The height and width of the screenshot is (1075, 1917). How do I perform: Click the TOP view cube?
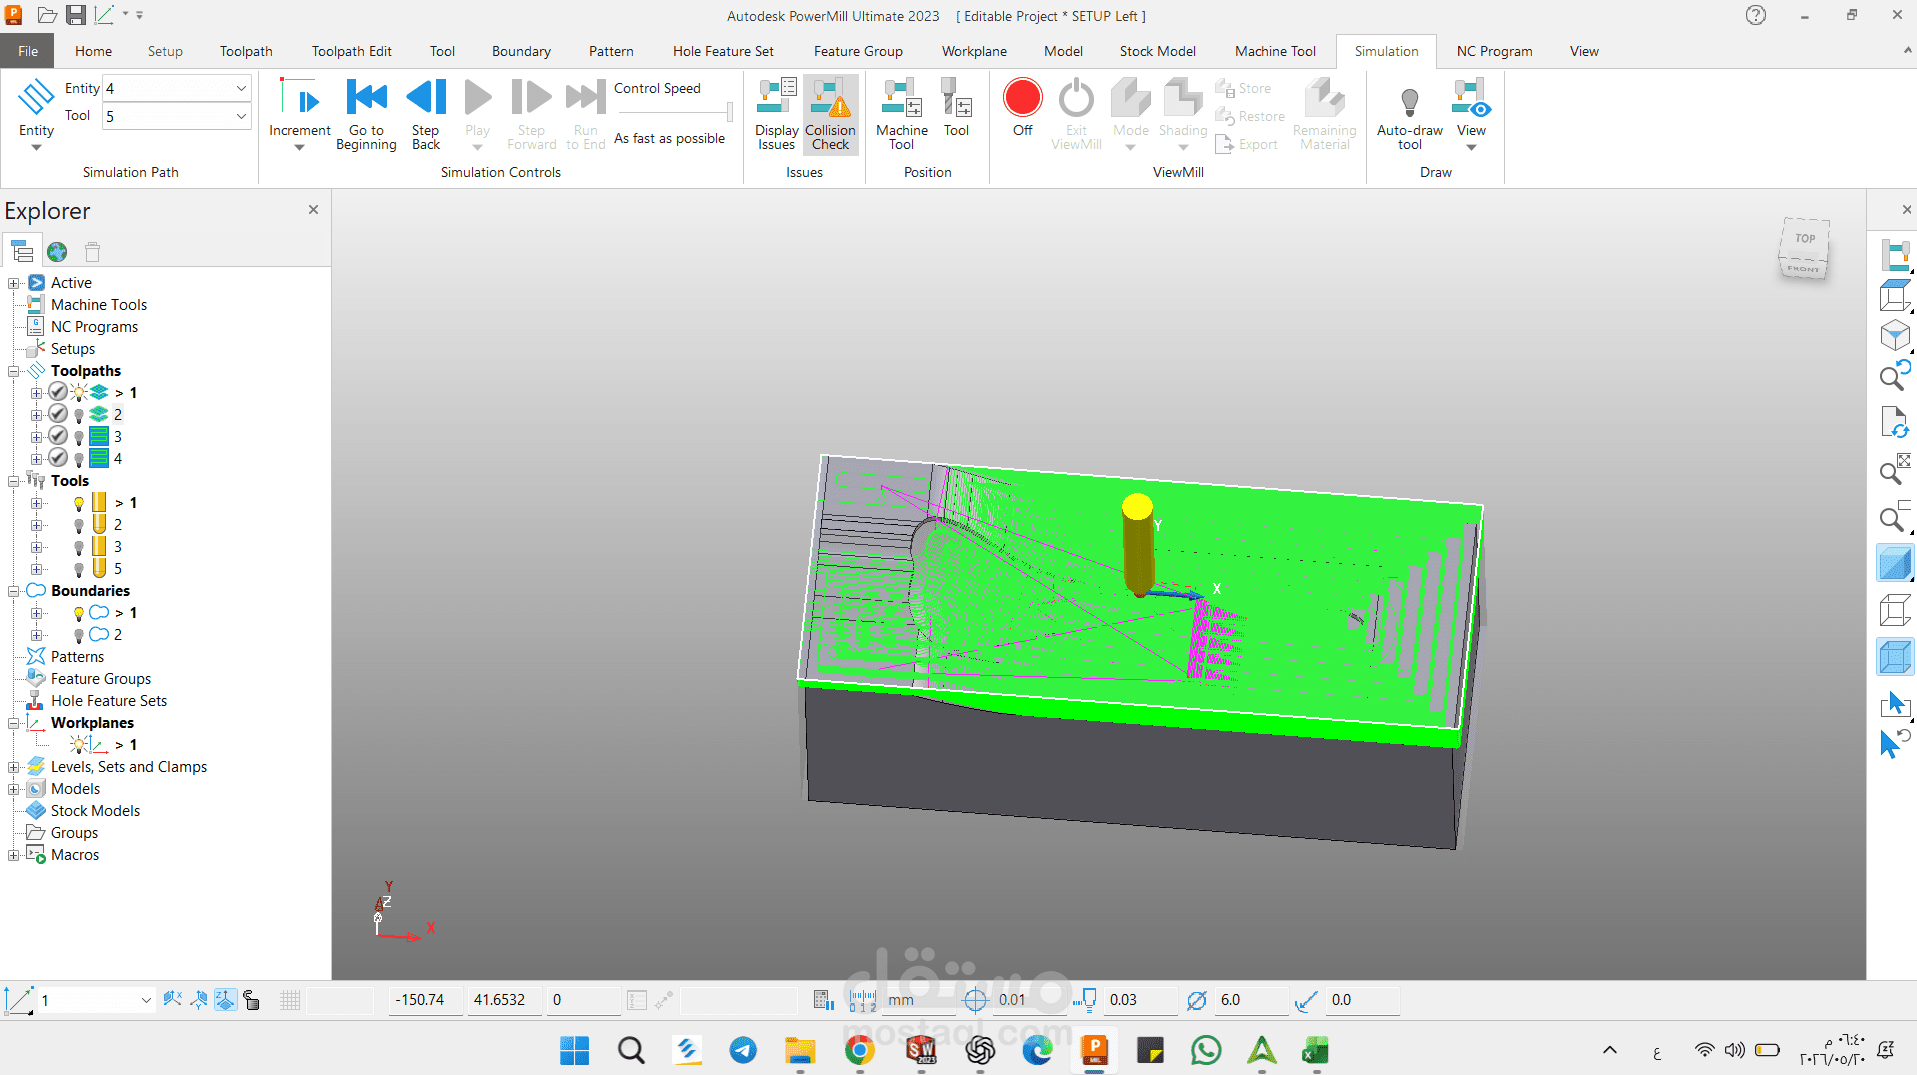point(1804,239)
